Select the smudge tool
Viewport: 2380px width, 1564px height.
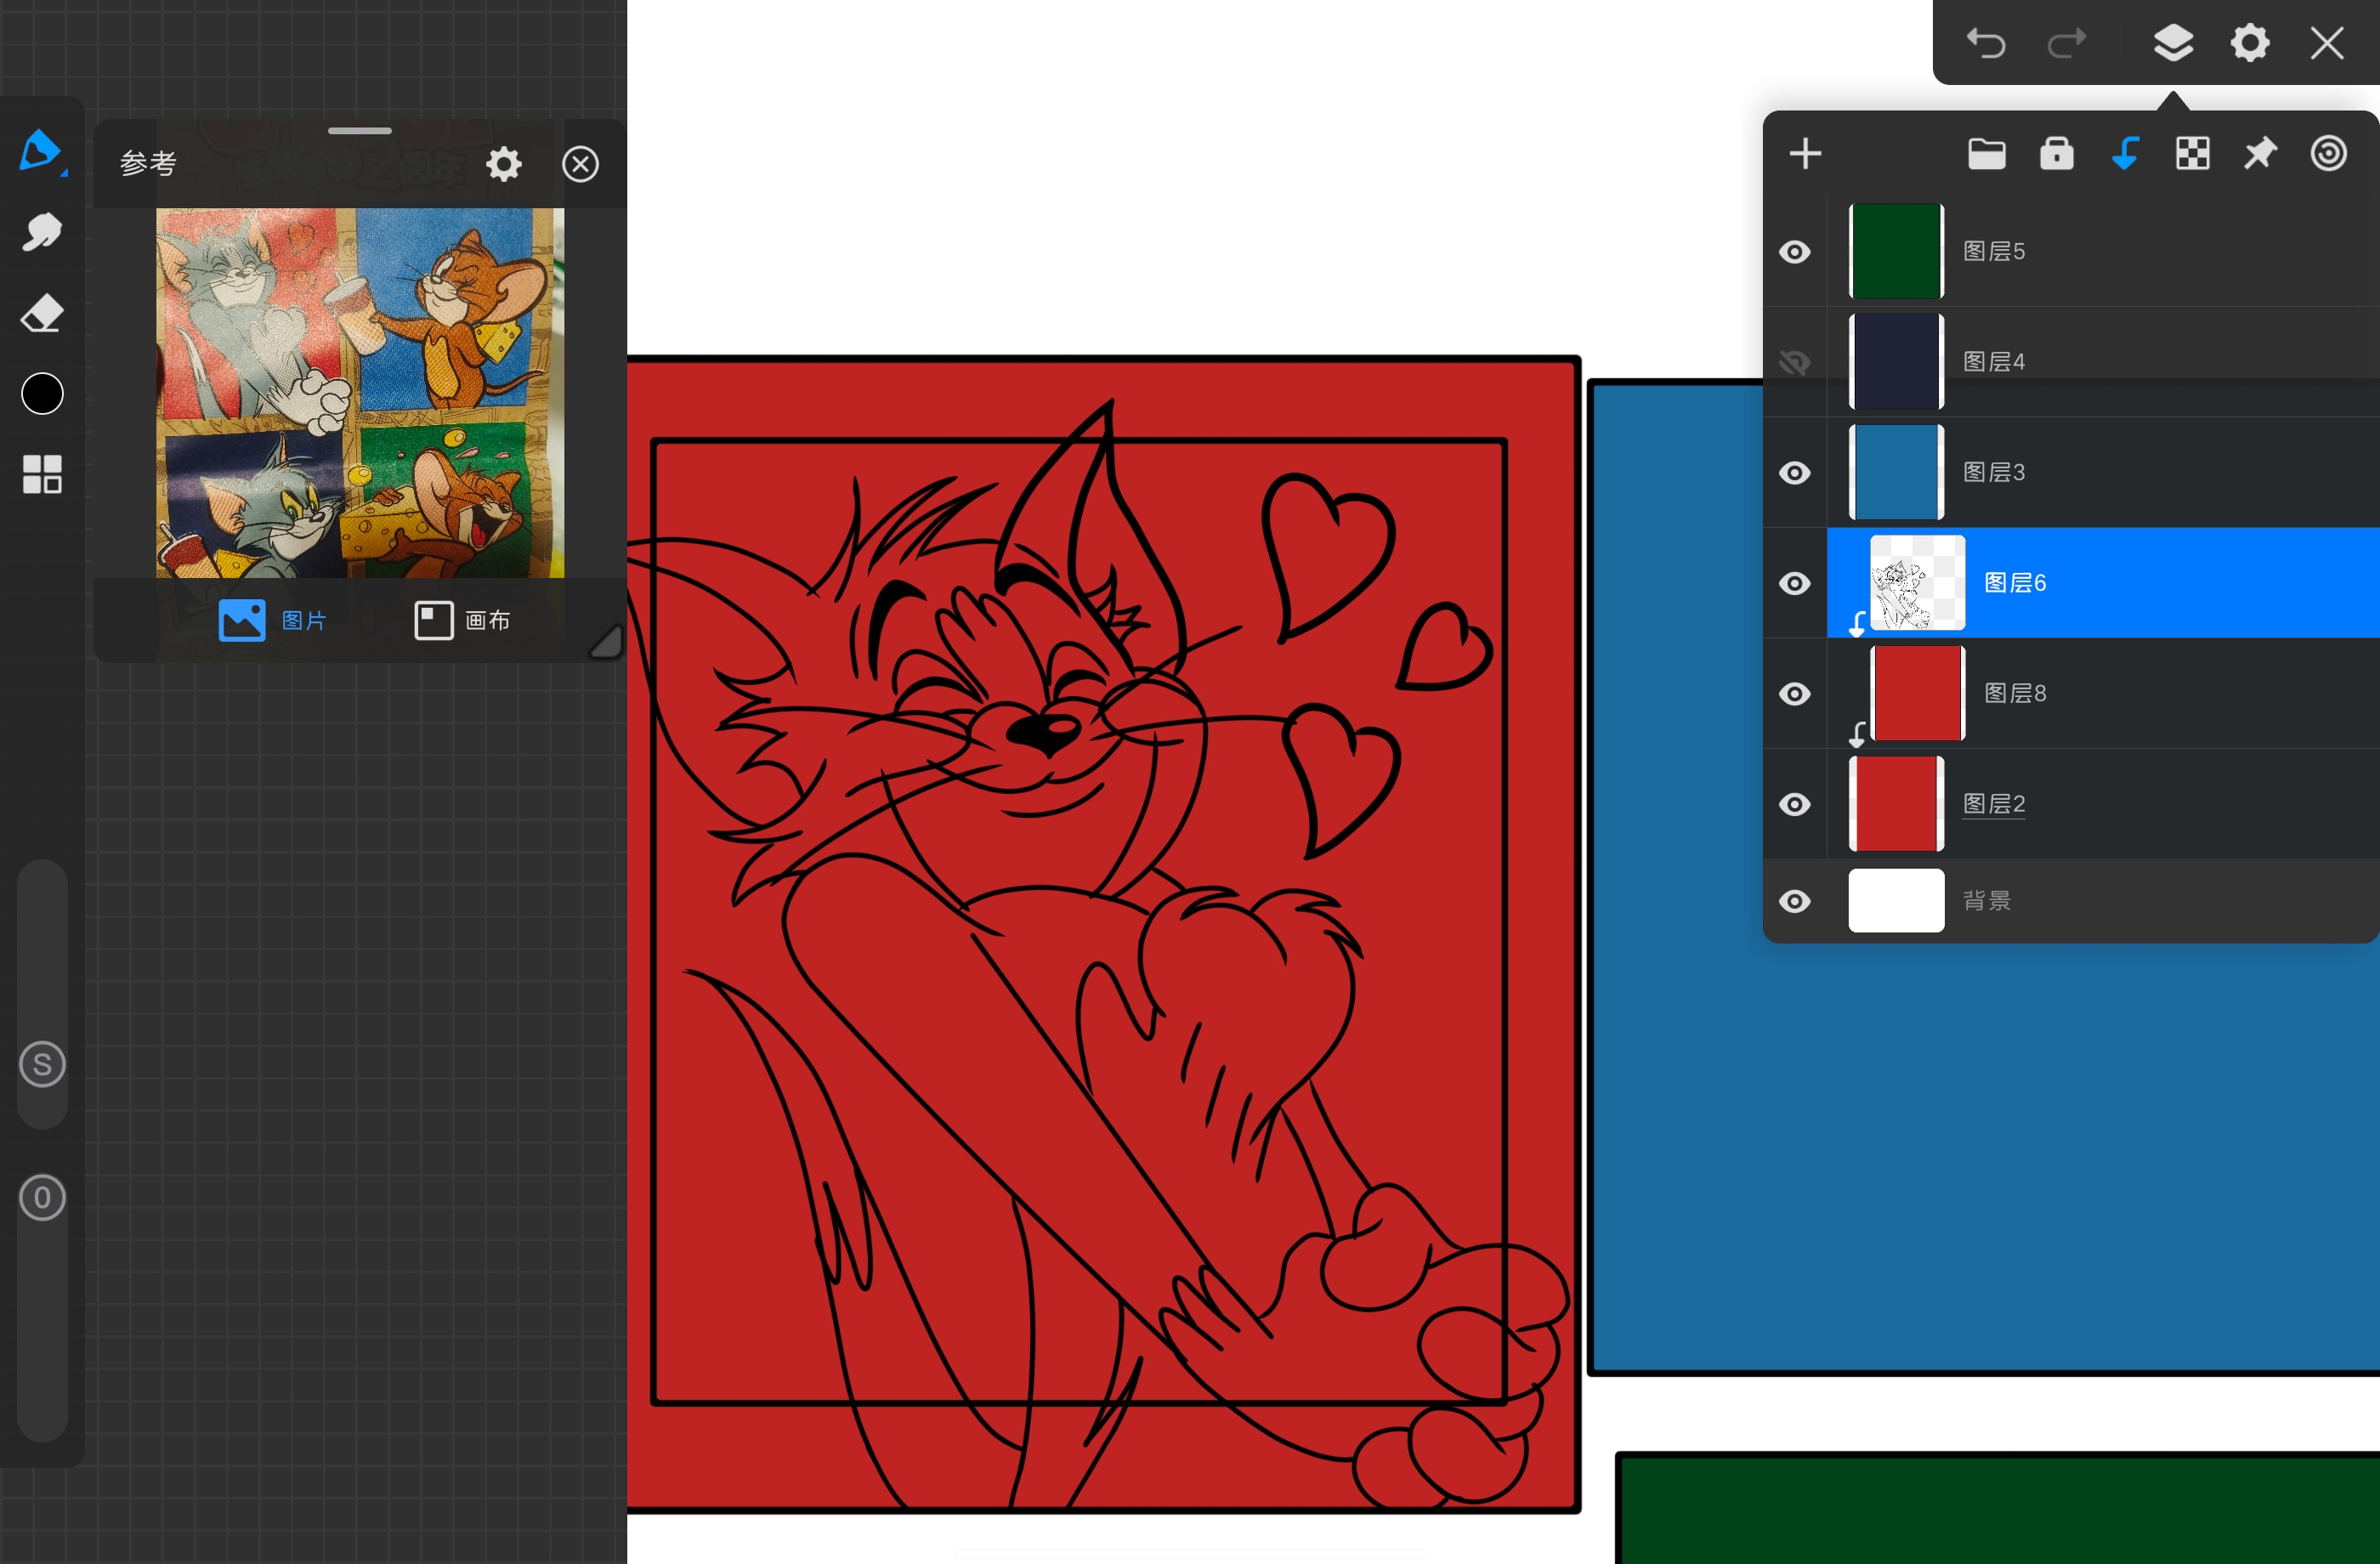[42, 232]
